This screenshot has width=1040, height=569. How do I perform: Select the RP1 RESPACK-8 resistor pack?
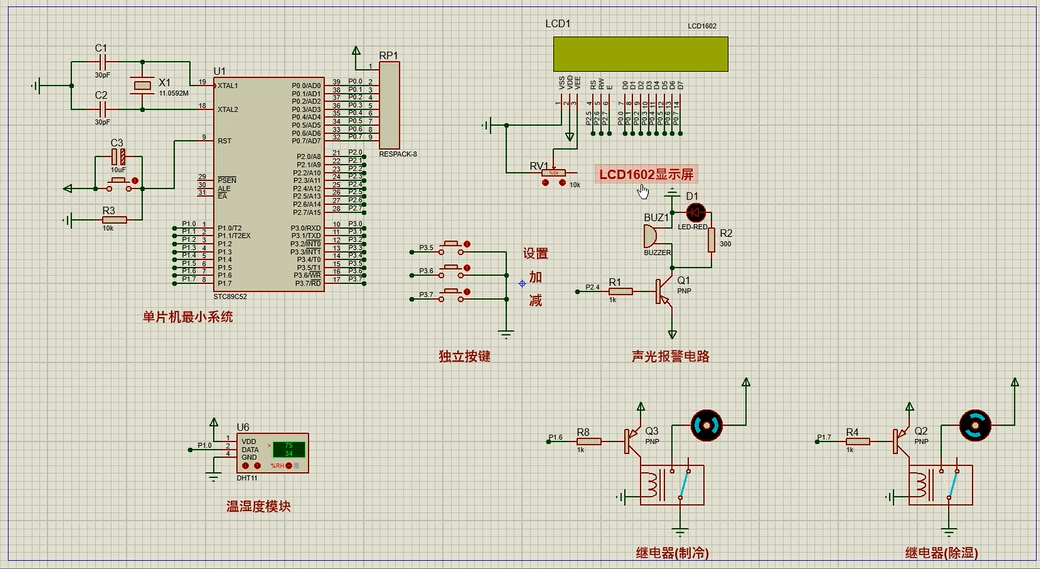(389, 105)
